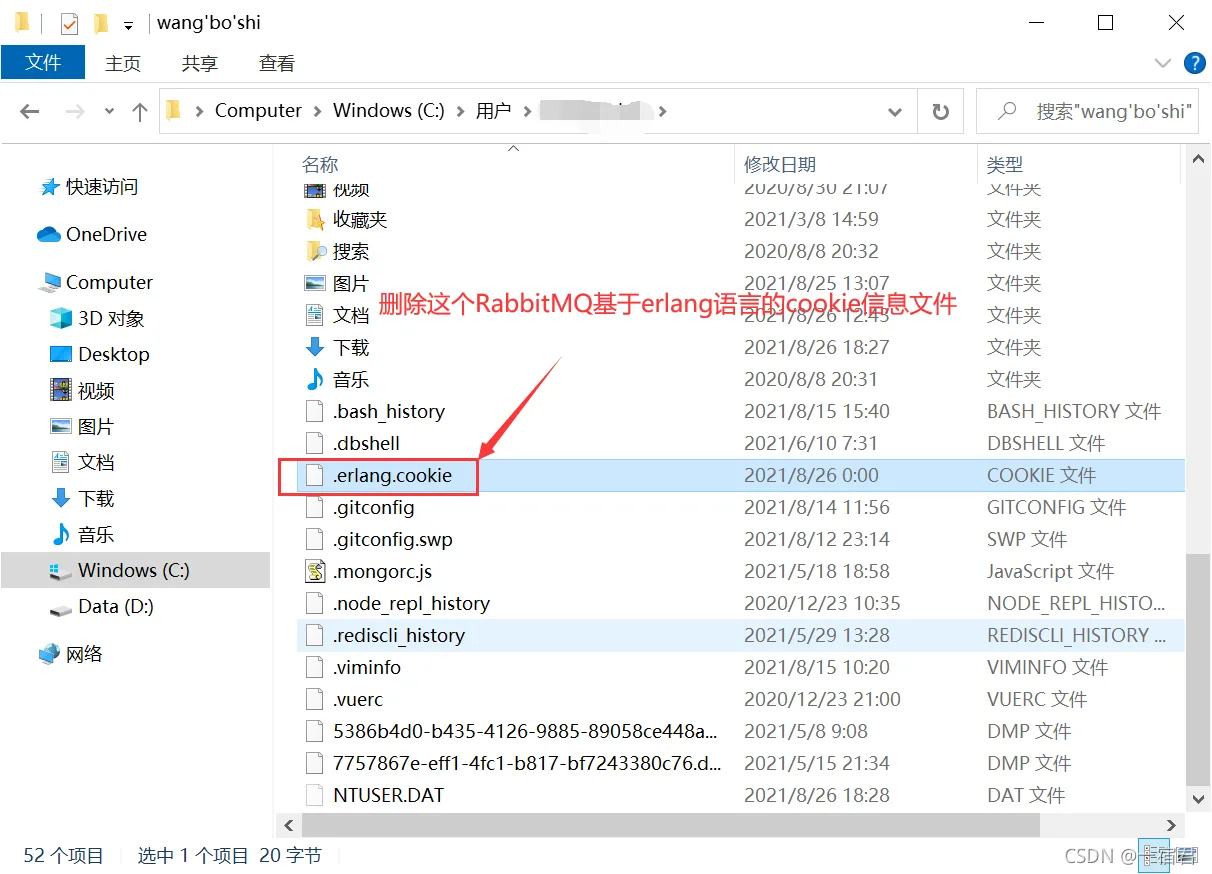Screen dimensions: 1212x874
Task: Click the 收藏夹 folder icon
Action: click(x=316, y=220)
